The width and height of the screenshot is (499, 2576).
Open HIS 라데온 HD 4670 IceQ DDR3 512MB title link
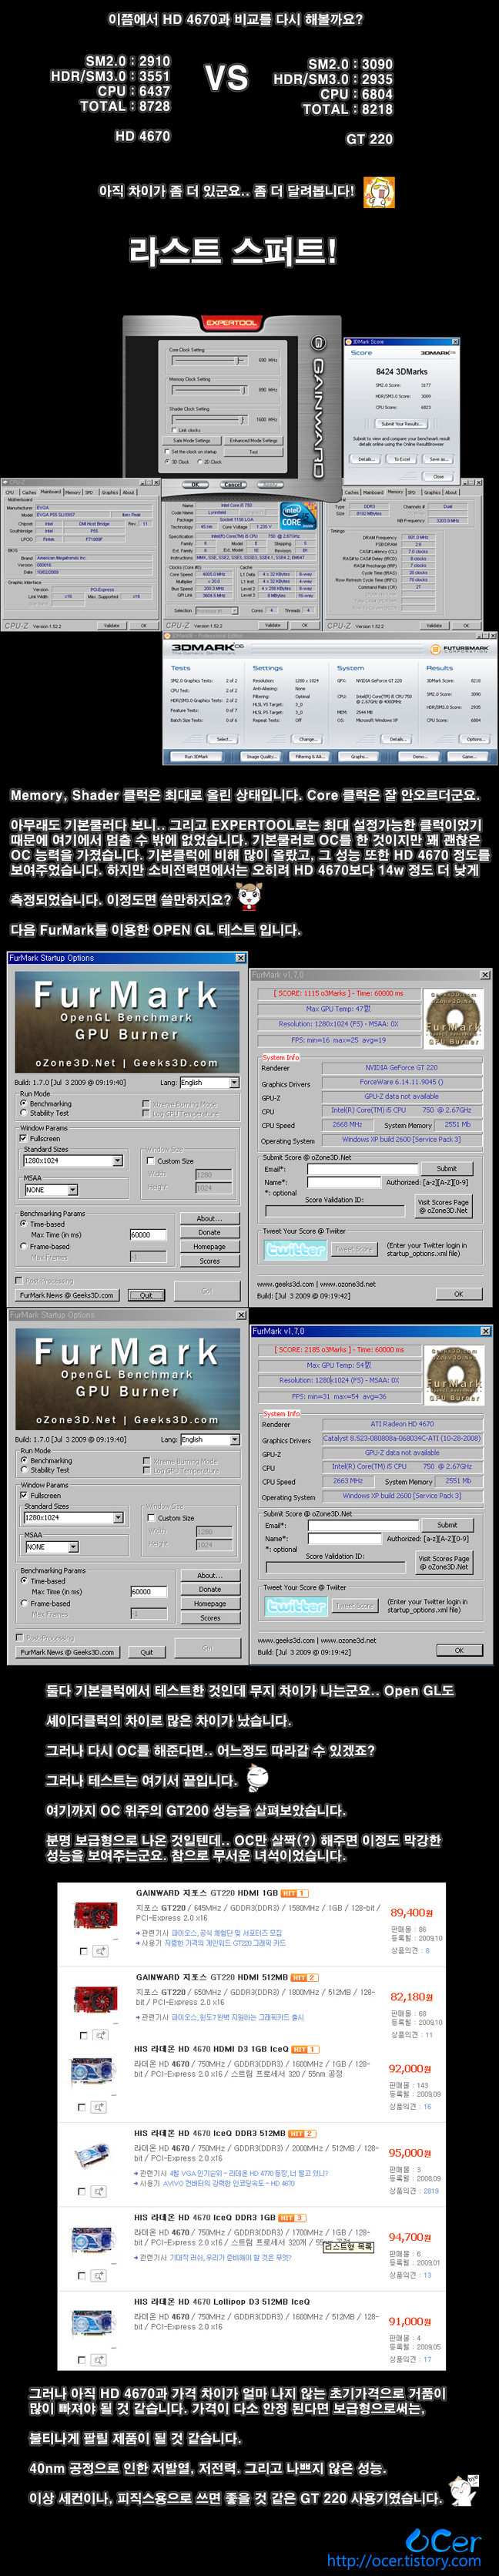click(209, 2133)
